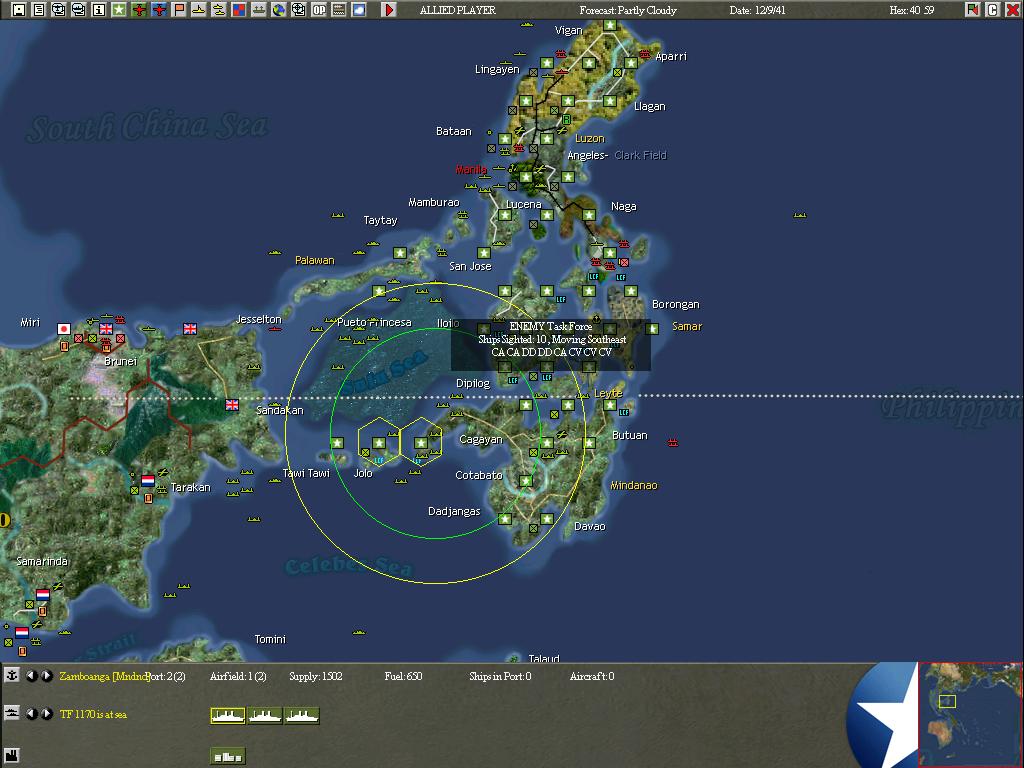
Task: Click the enemy task force tooltip
Action: [551, 345]
